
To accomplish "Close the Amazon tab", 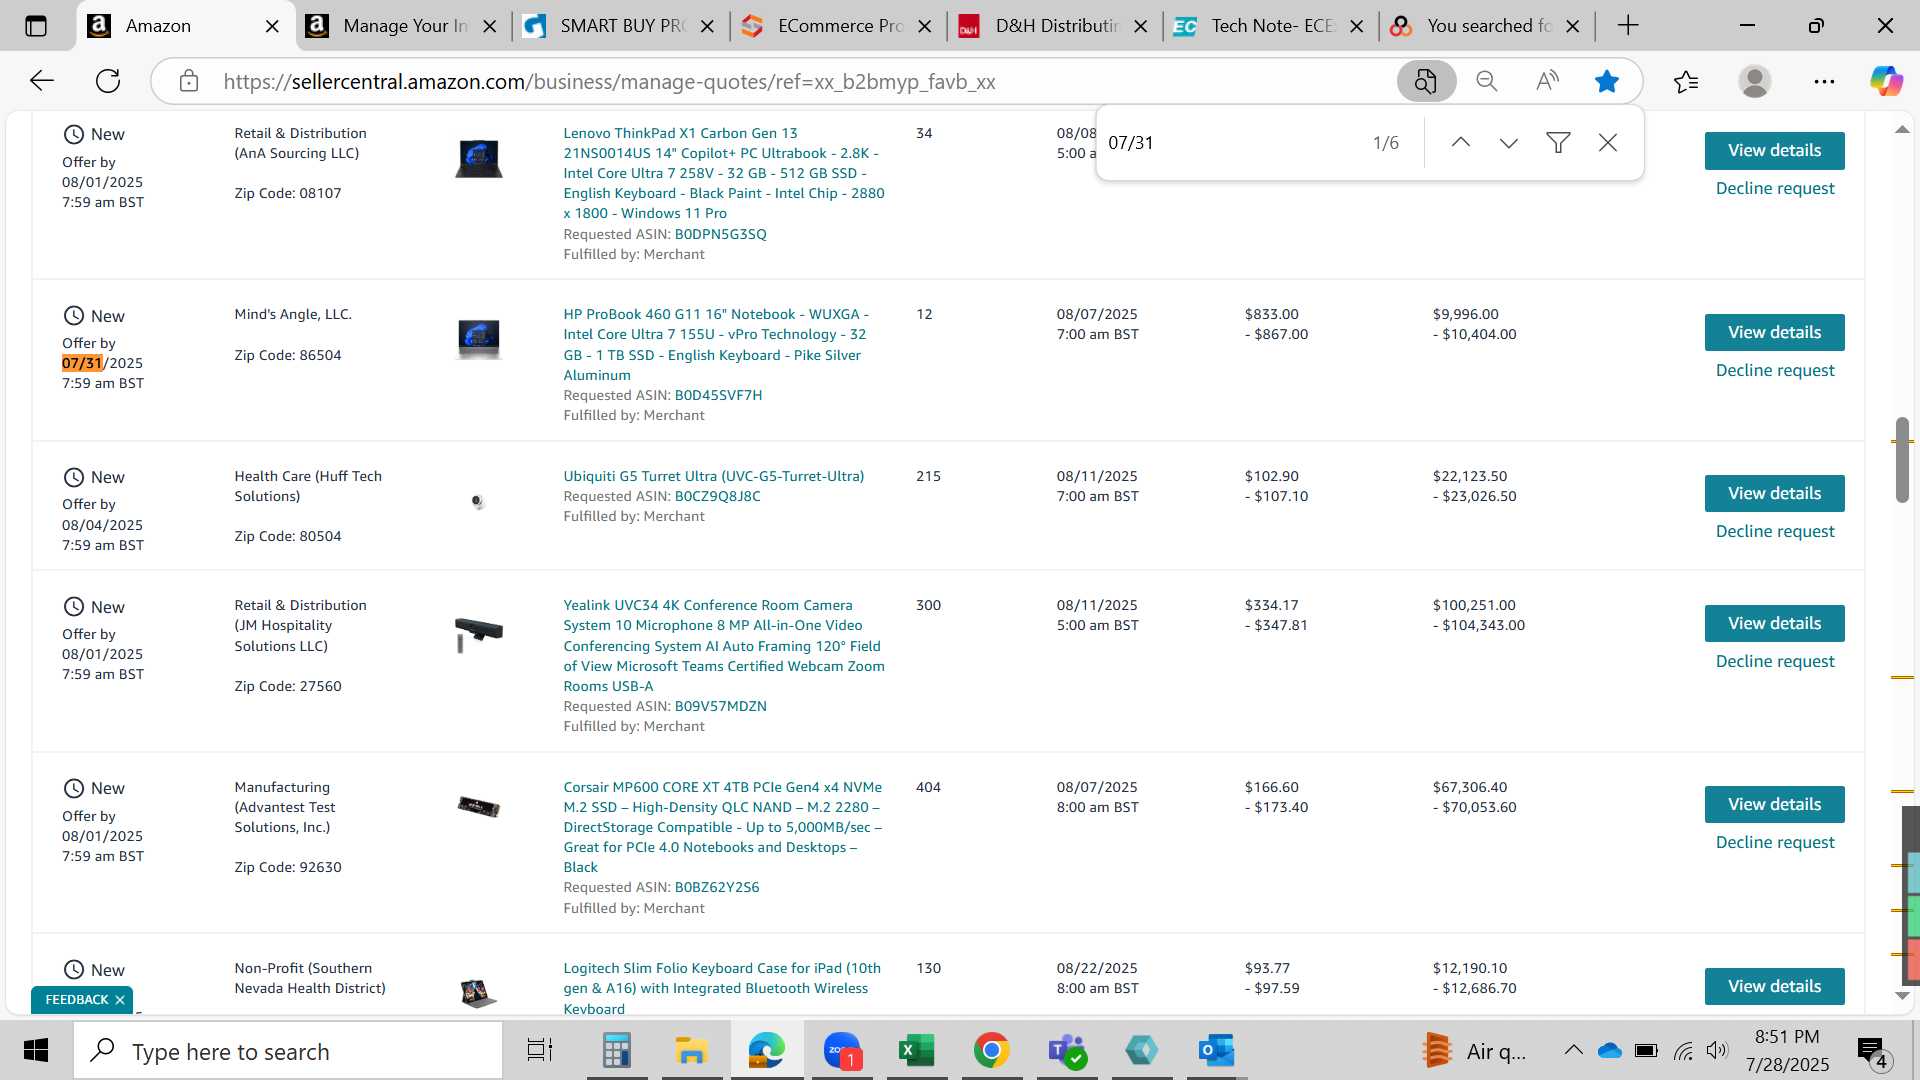I will click(x=272, y=27).
